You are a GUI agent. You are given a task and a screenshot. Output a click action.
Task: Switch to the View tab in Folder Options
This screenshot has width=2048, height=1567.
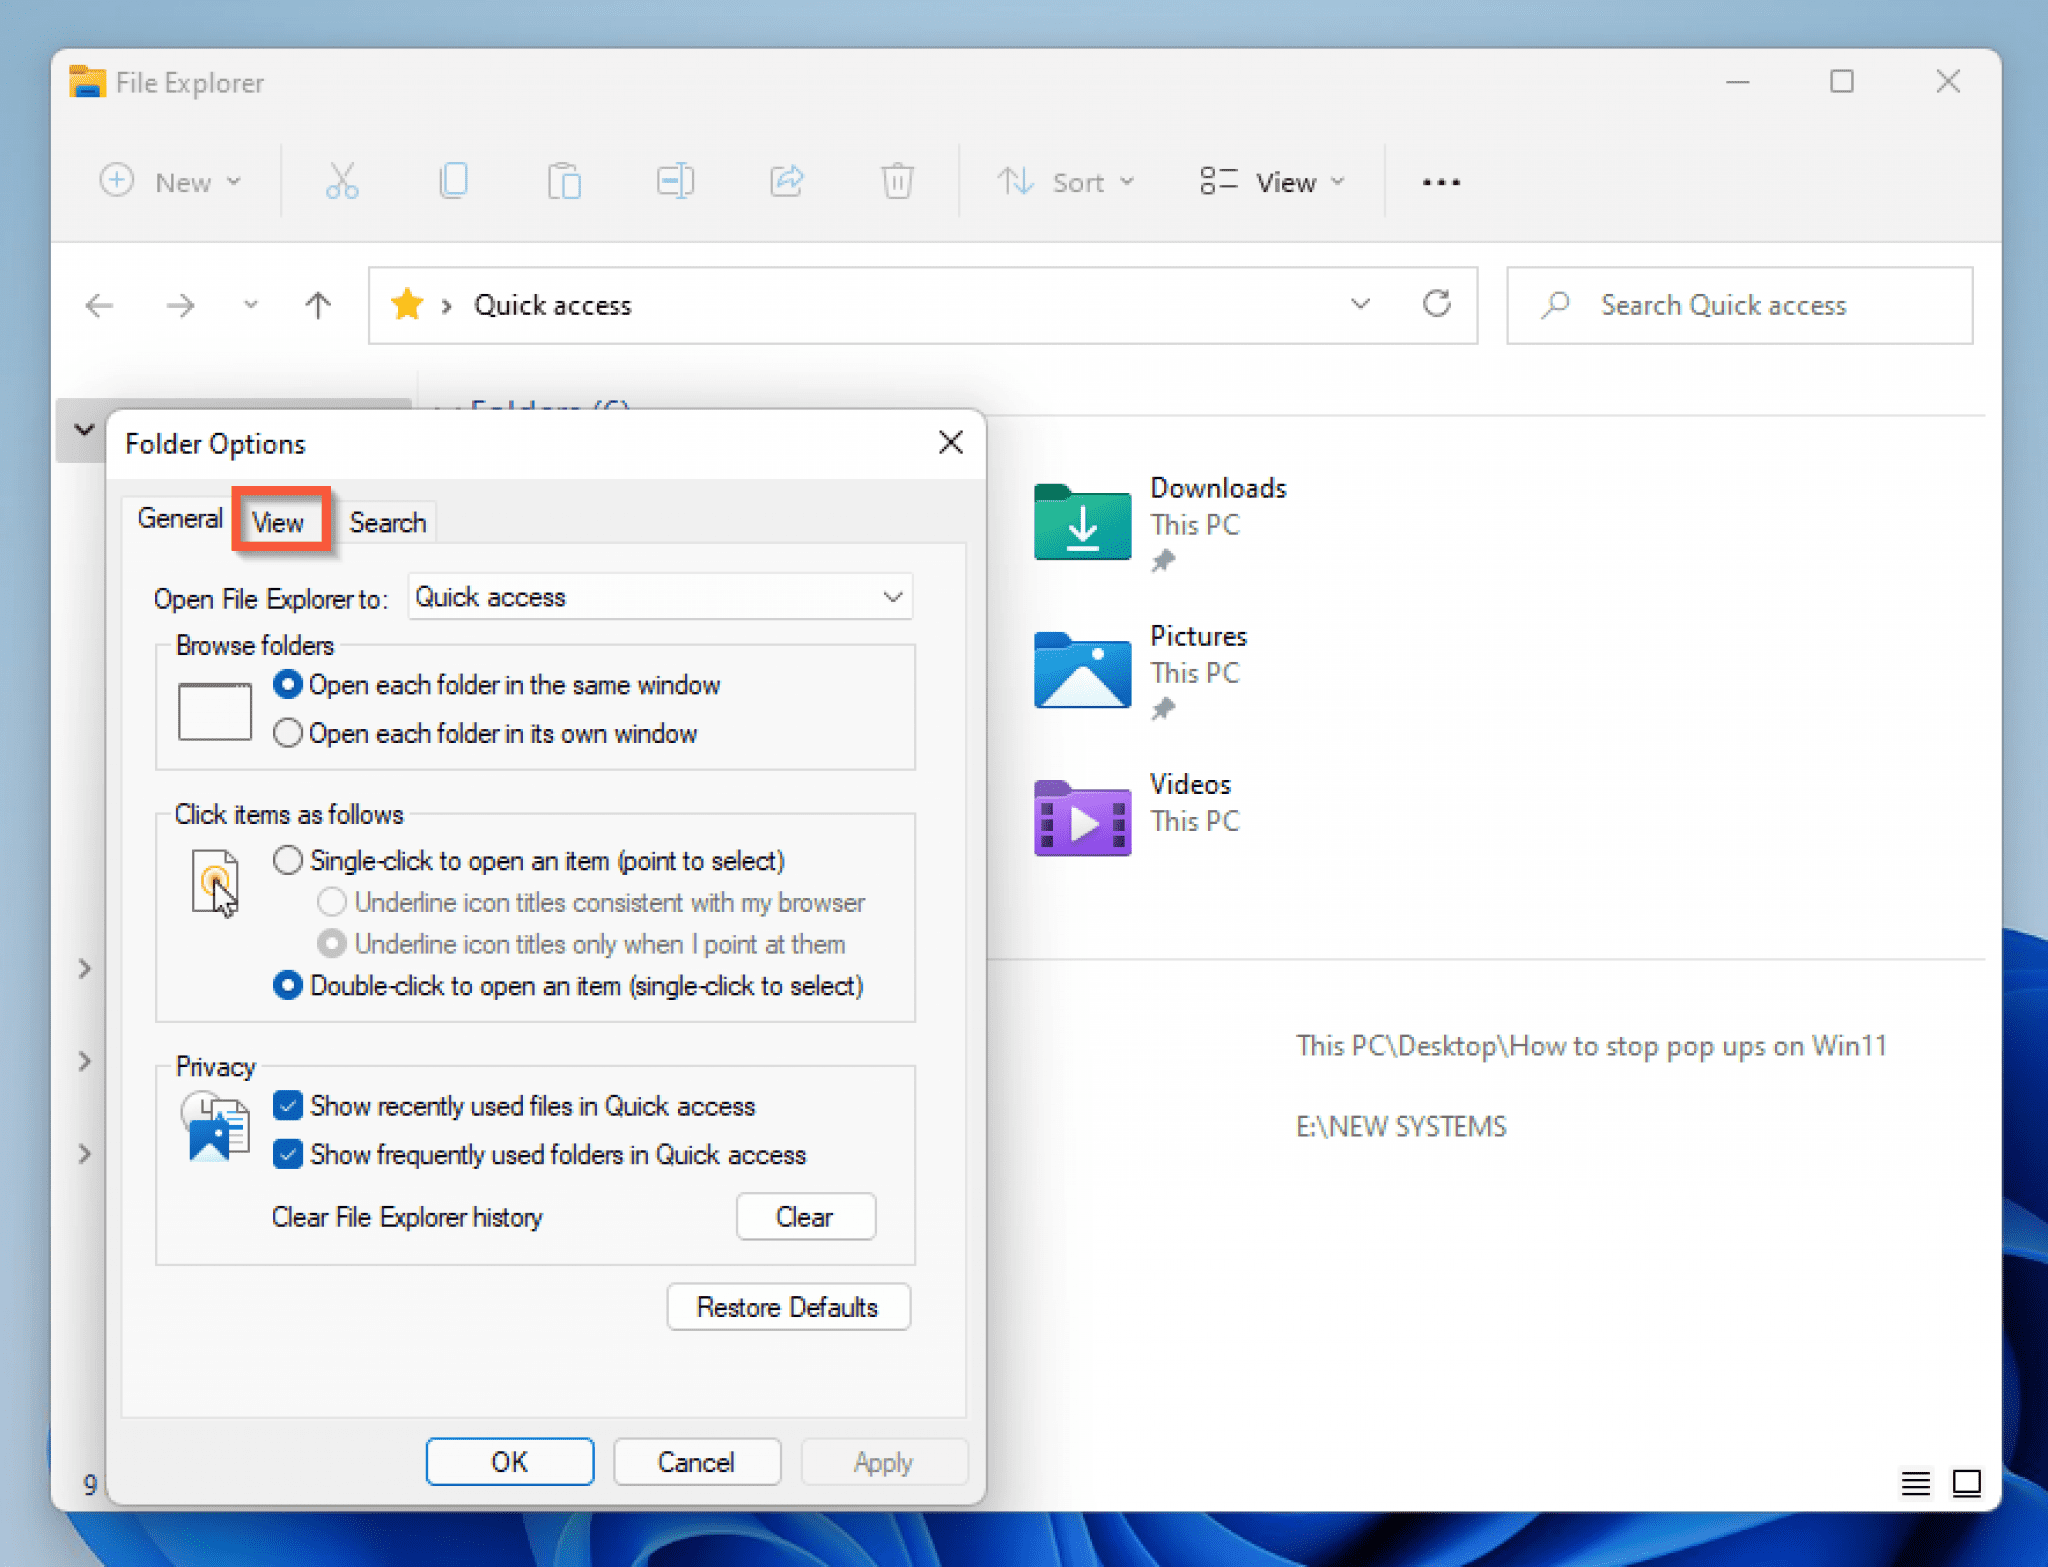(x=279, y=522)
